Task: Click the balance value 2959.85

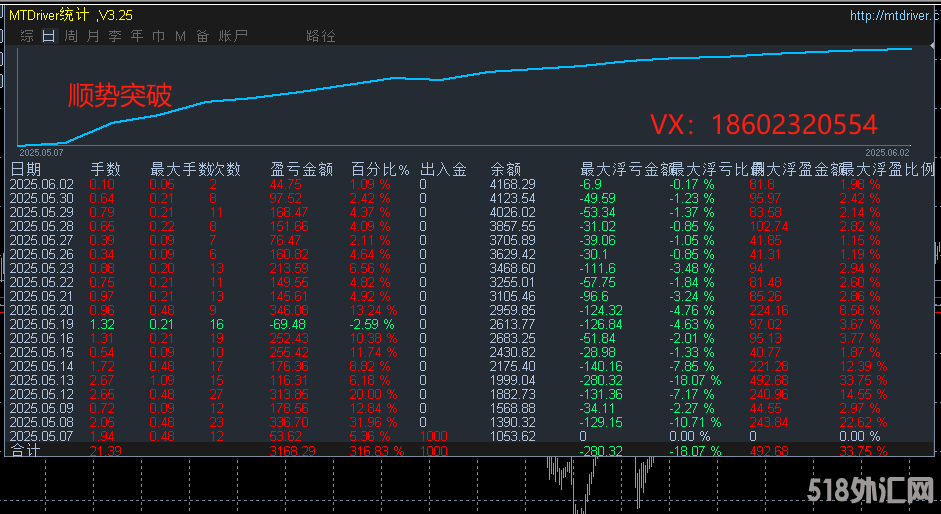Action: click(x=513, y=310)
